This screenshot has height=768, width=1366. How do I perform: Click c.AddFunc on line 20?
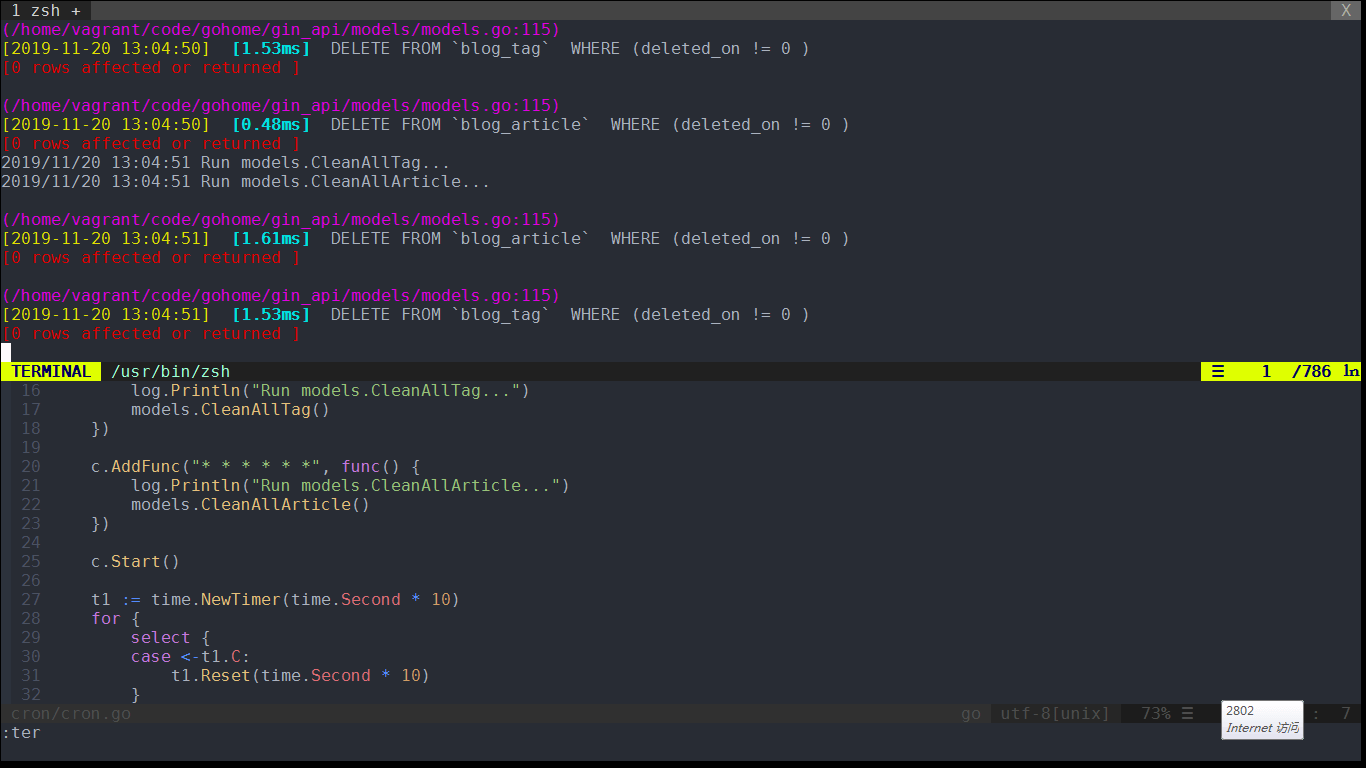136,467
